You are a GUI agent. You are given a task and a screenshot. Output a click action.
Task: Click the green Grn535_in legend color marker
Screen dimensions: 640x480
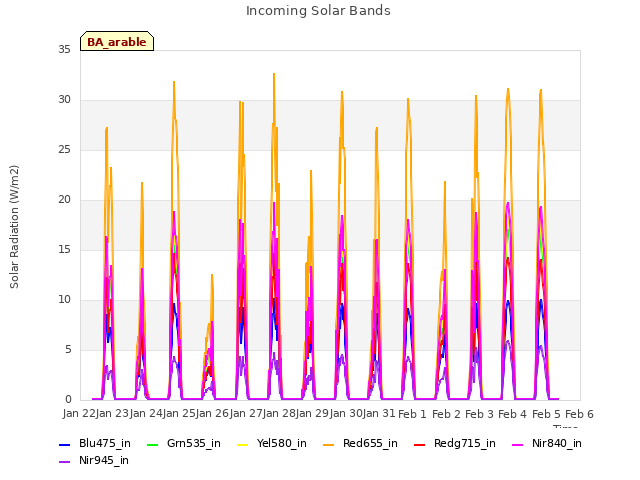point(153,444)
